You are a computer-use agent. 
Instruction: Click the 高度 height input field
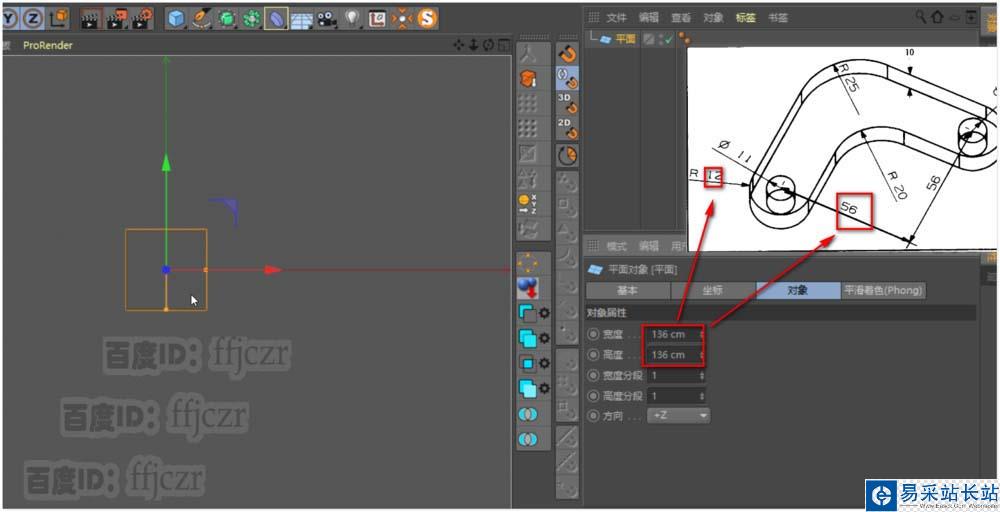pyautogui.click(x=674, y=355)
